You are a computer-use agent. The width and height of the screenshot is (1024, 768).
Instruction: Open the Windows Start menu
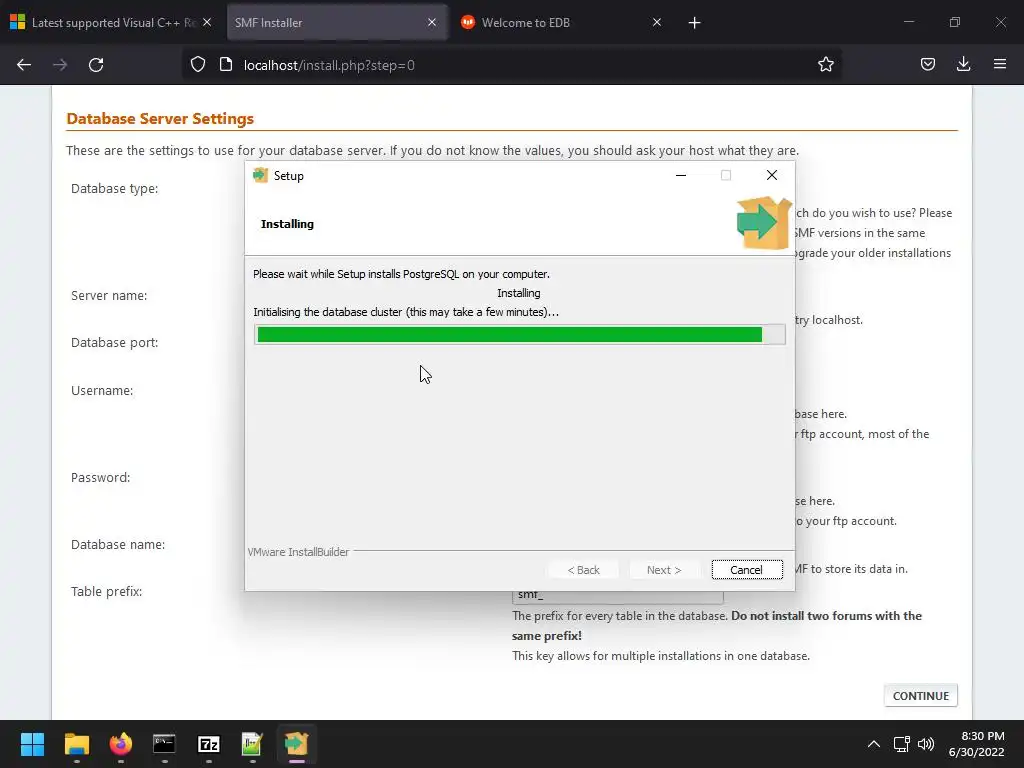click(32, 744)
